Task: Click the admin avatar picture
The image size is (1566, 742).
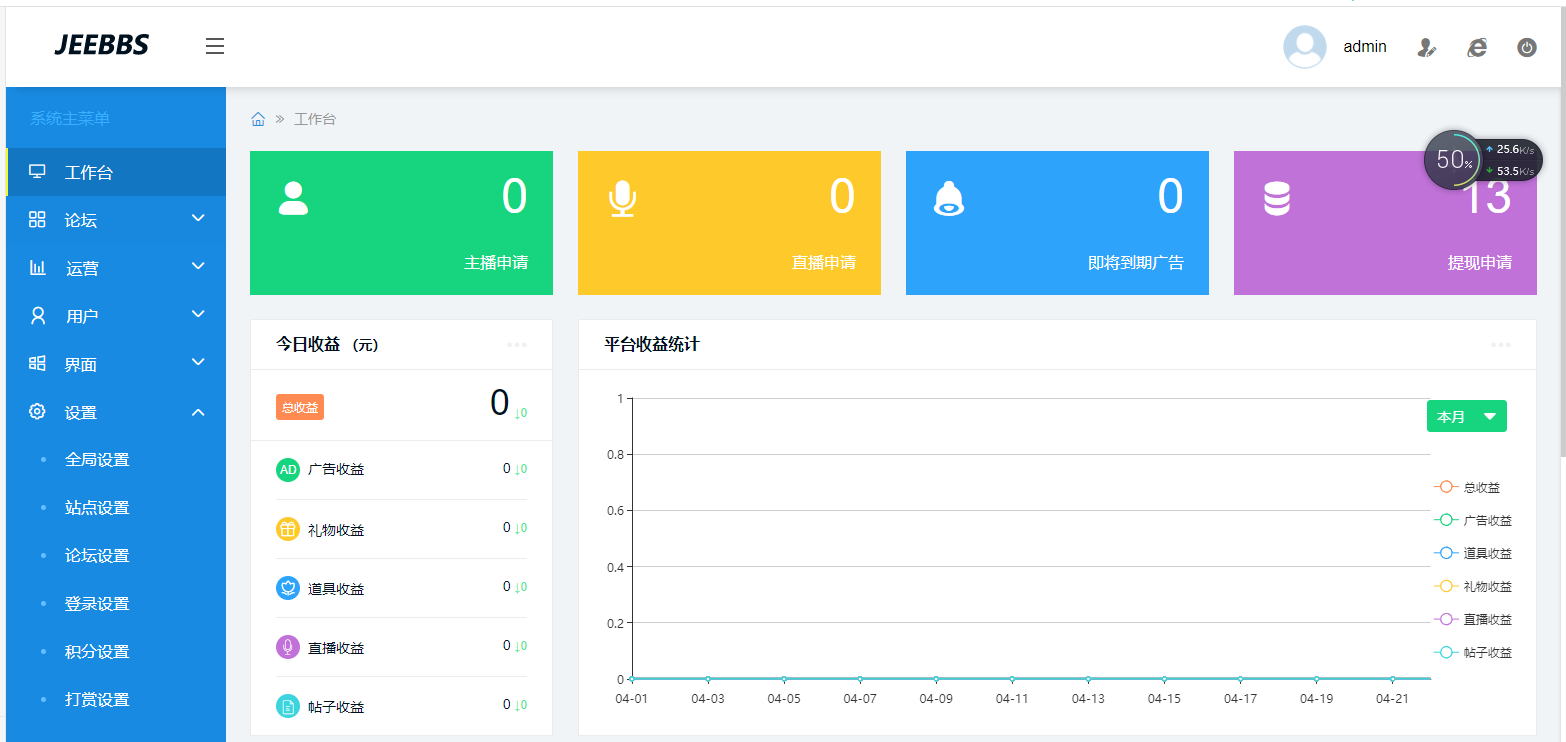Action: click(x=1304, y=47)
